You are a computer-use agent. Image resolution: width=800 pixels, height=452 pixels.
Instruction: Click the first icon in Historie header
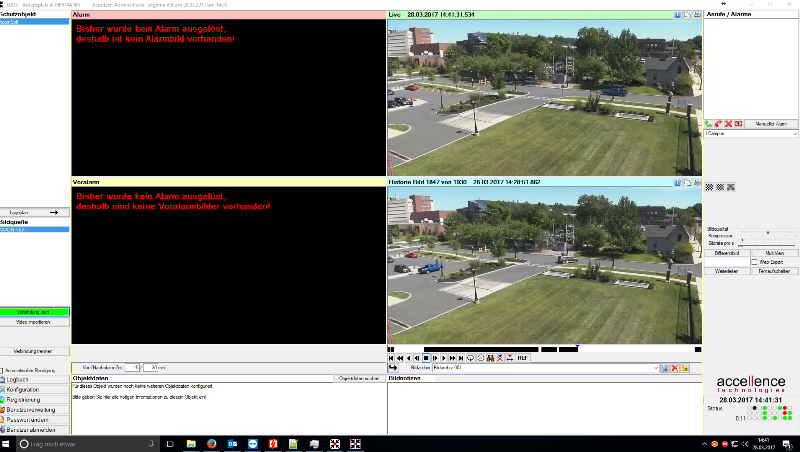(x=678, y=182)
